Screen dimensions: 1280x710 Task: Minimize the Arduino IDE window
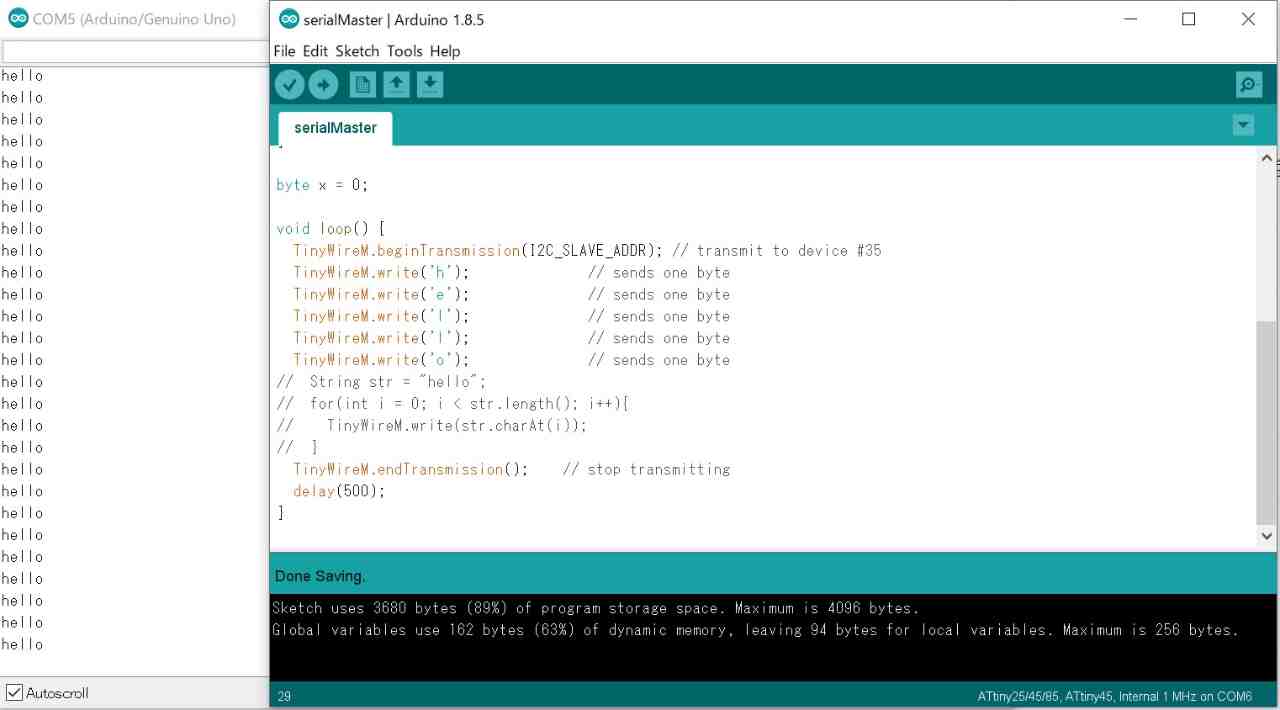(1130, 19)
